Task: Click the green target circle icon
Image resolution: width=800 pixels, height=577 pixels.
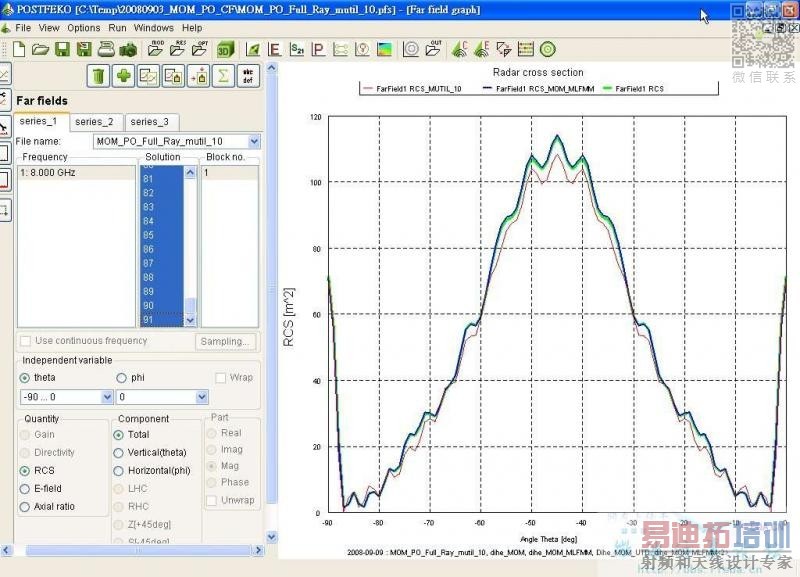Action: [x=547, y=49]
